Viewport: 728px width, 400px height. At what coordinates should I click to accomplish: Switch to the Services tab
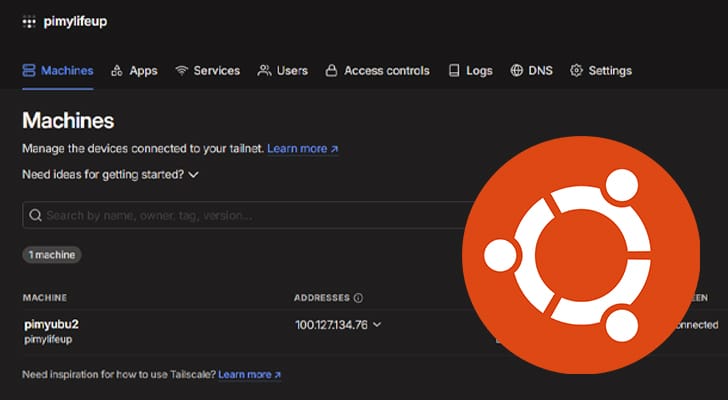(208, 71)
